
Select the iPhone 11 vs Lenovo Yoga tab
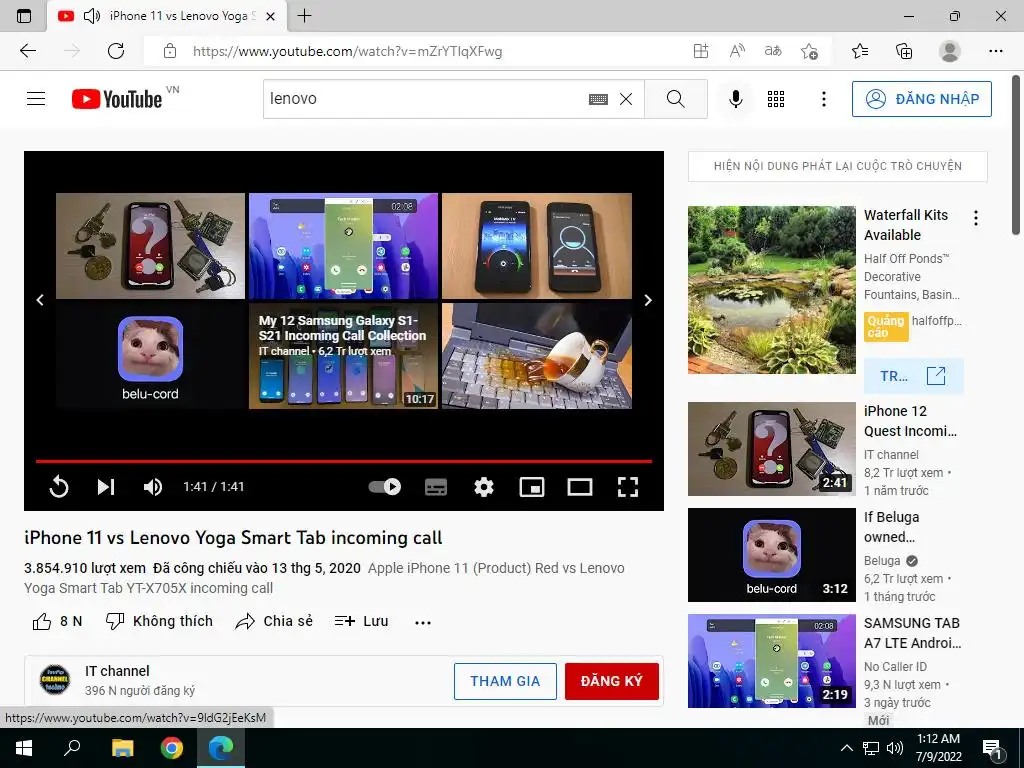[x=167, y=16]
